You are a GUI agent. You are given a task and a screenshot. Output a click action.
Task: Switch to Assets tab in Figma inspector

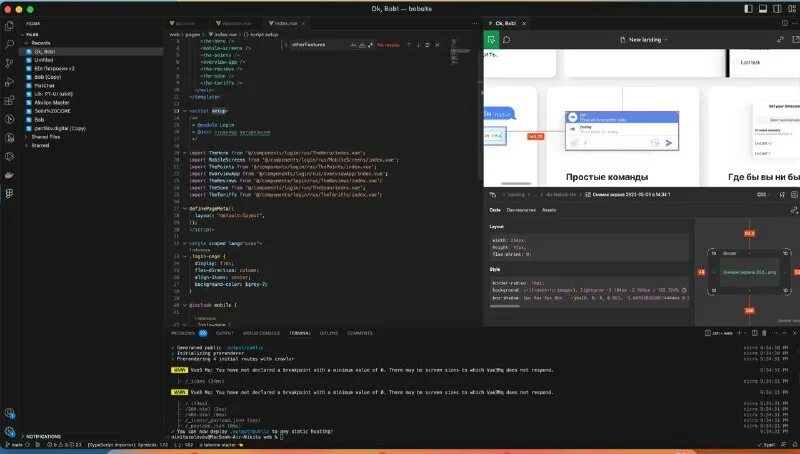549,210
